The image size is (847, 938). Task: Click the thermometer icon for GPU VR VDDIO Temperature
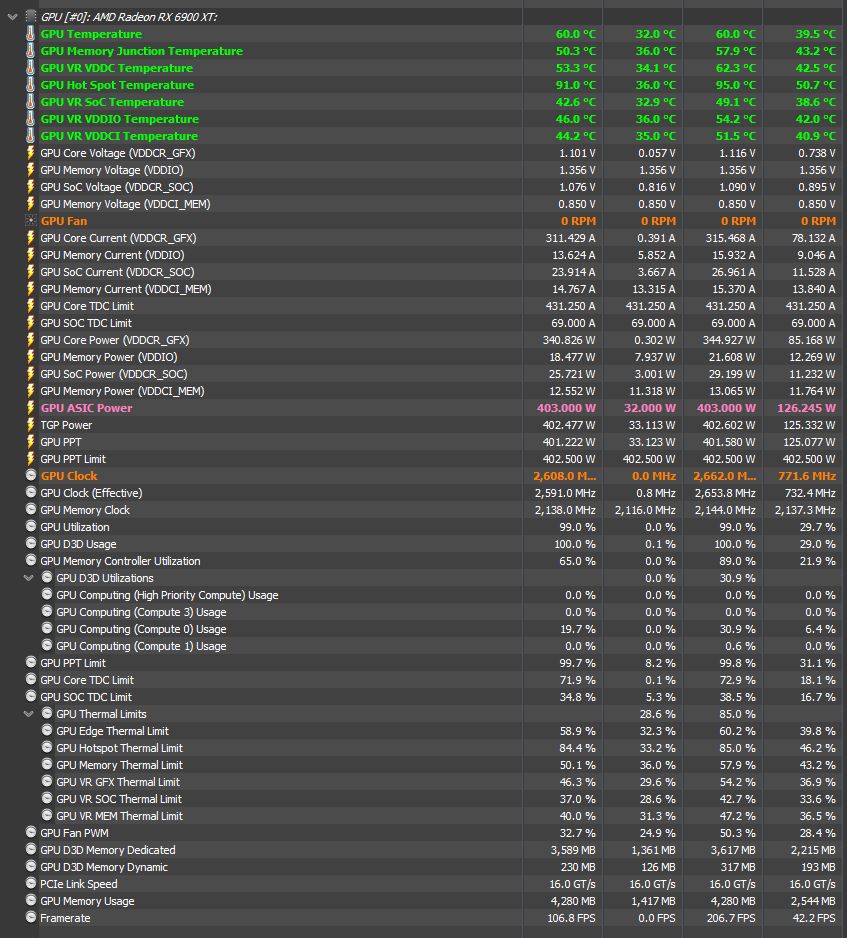point(31,119)
